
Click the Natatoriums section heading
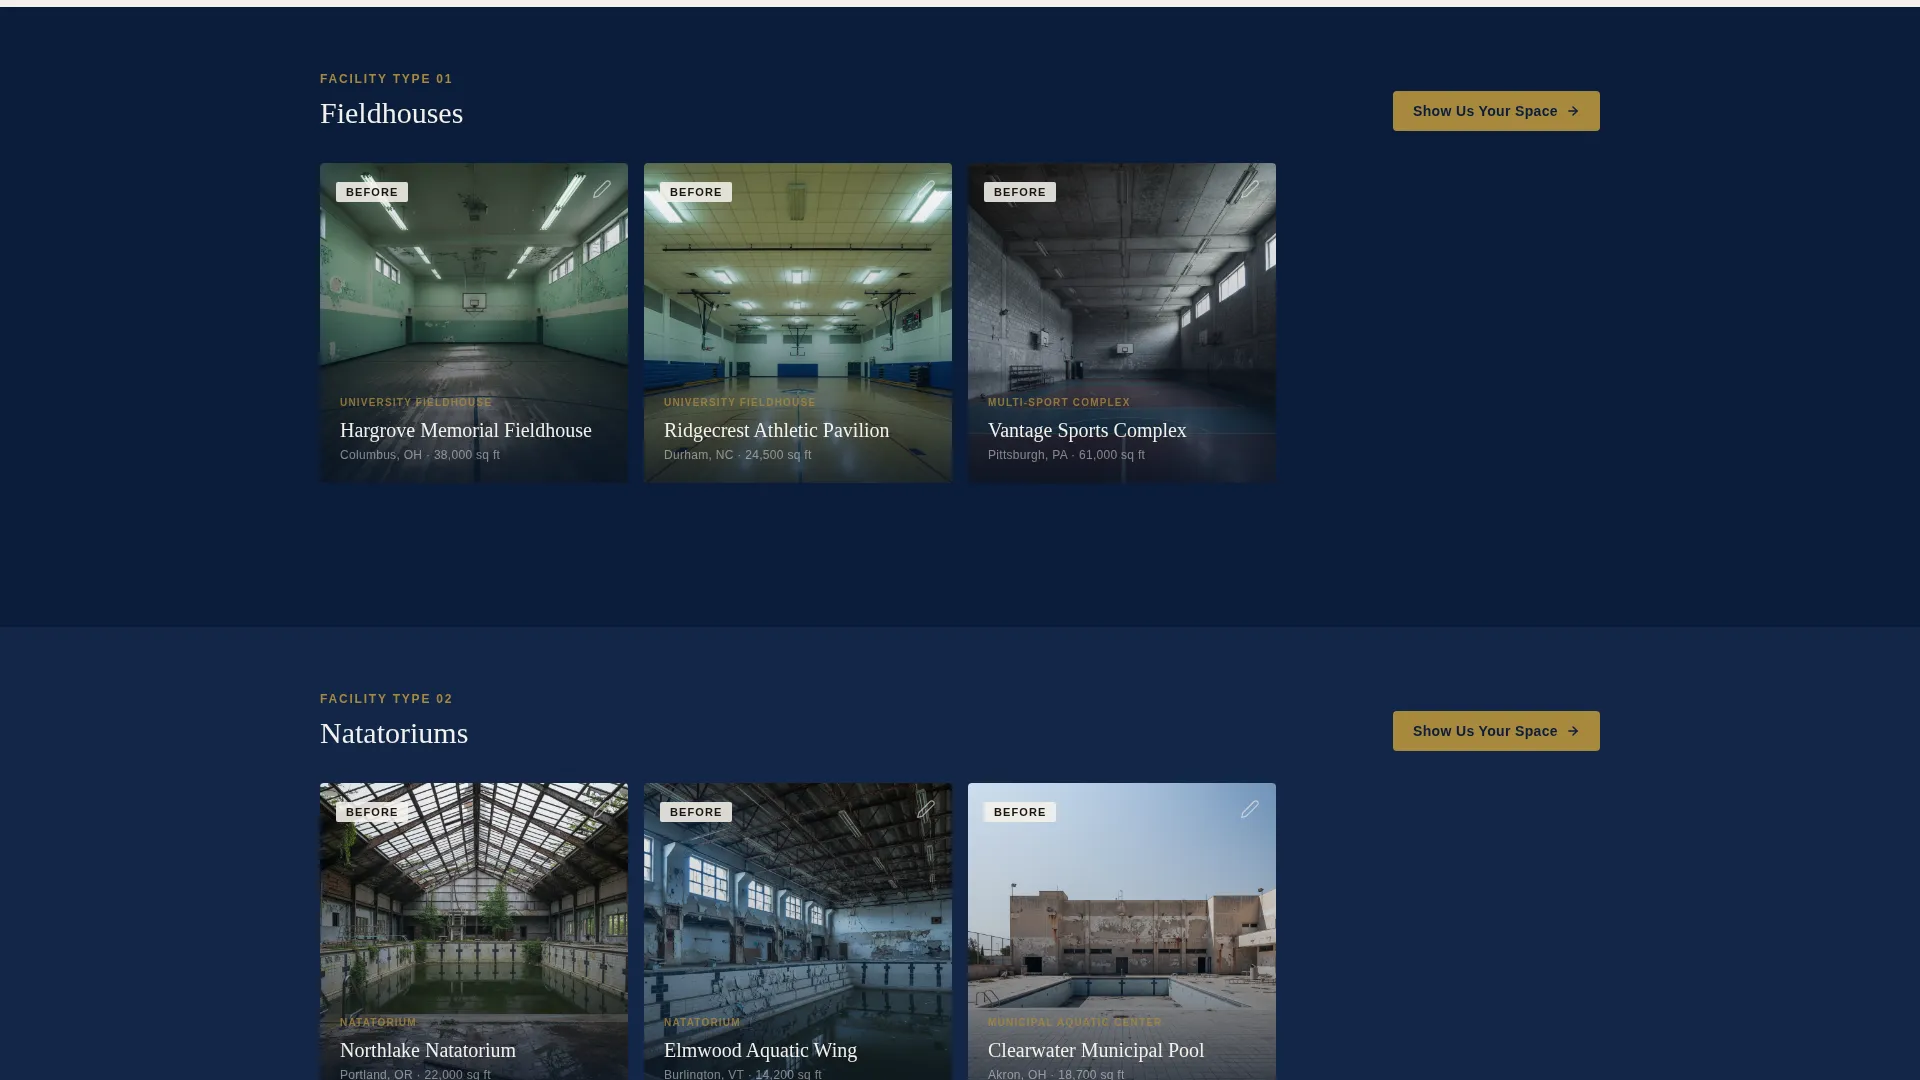[x=394, y=733]
